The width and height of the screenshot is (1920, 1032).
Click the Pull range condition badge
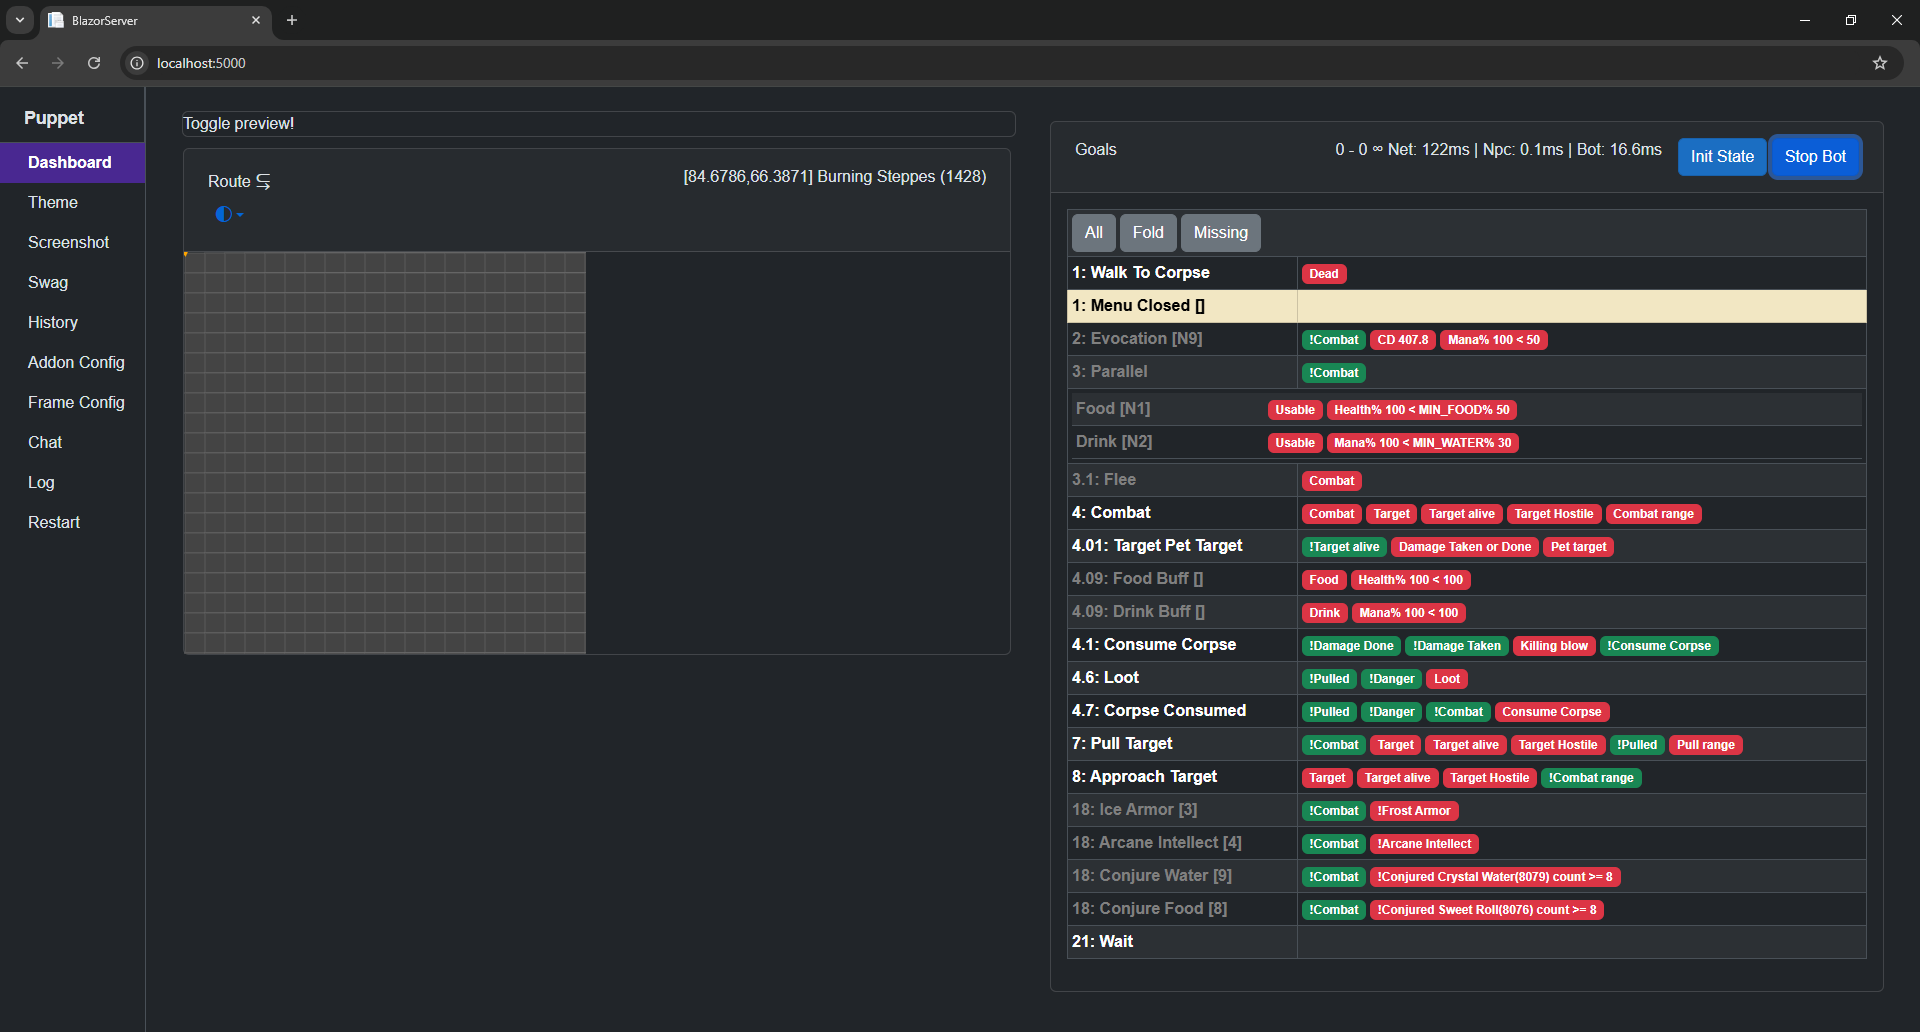pos(1705,745)
